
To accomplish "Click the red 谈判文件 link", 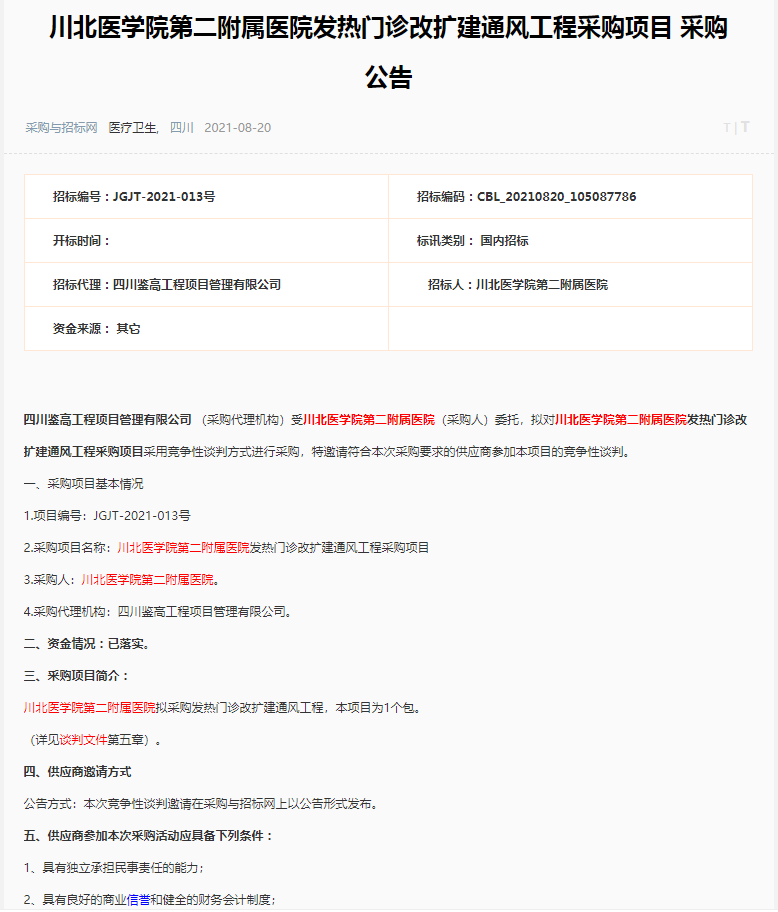I will pos(84,740).
